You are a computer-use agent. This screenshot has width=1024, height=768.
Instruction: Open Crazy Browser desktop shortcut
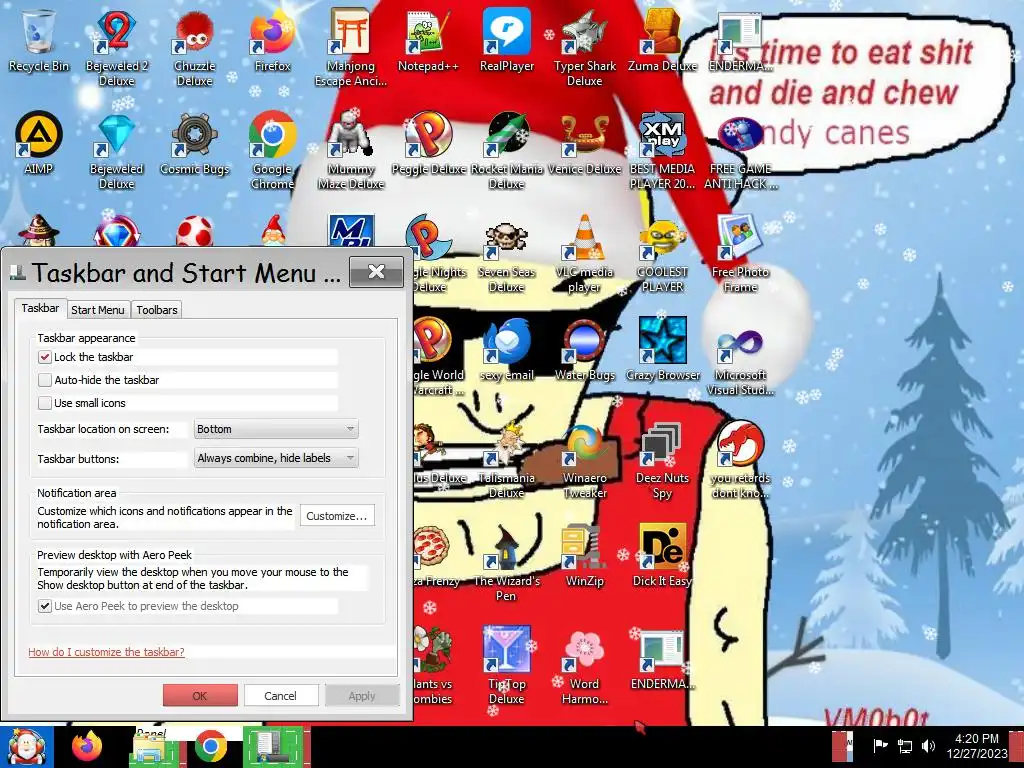662,350
